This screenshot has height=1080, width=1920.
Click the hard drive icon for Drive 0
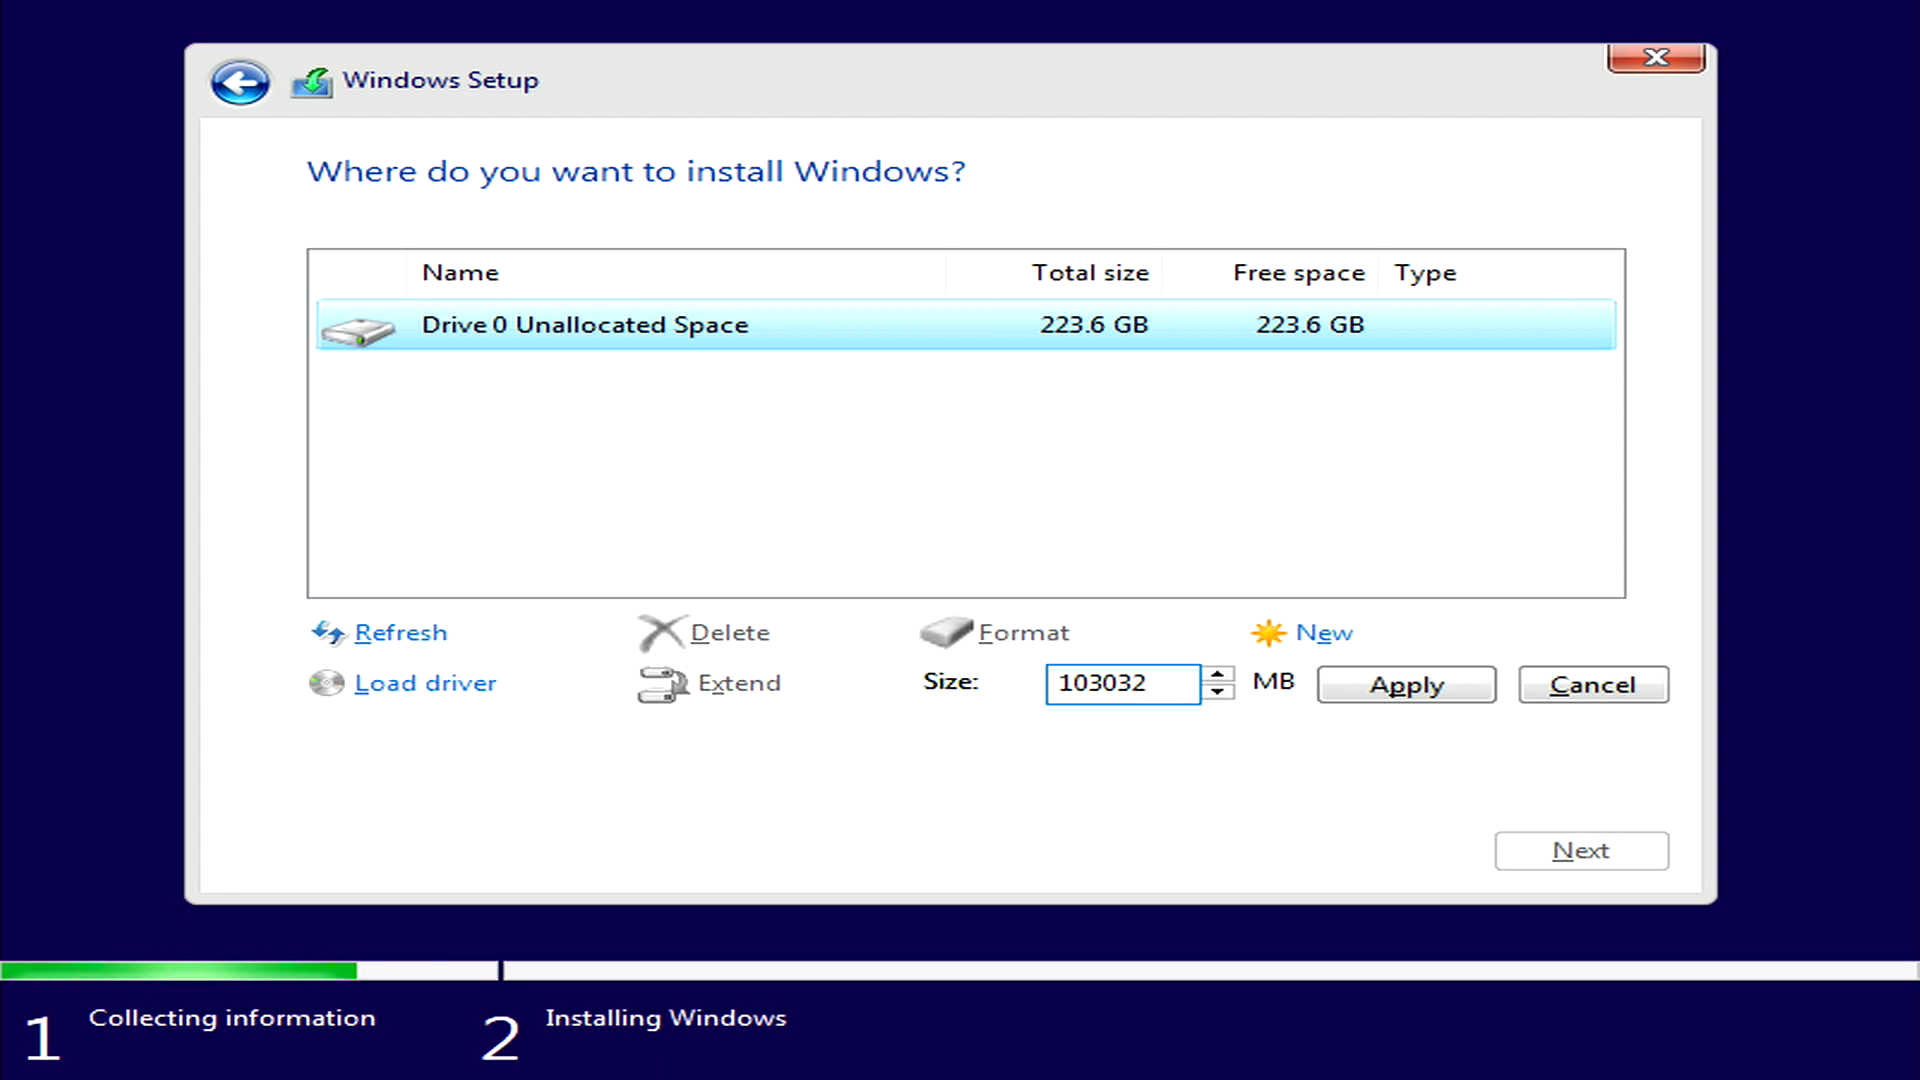(358, 330)
